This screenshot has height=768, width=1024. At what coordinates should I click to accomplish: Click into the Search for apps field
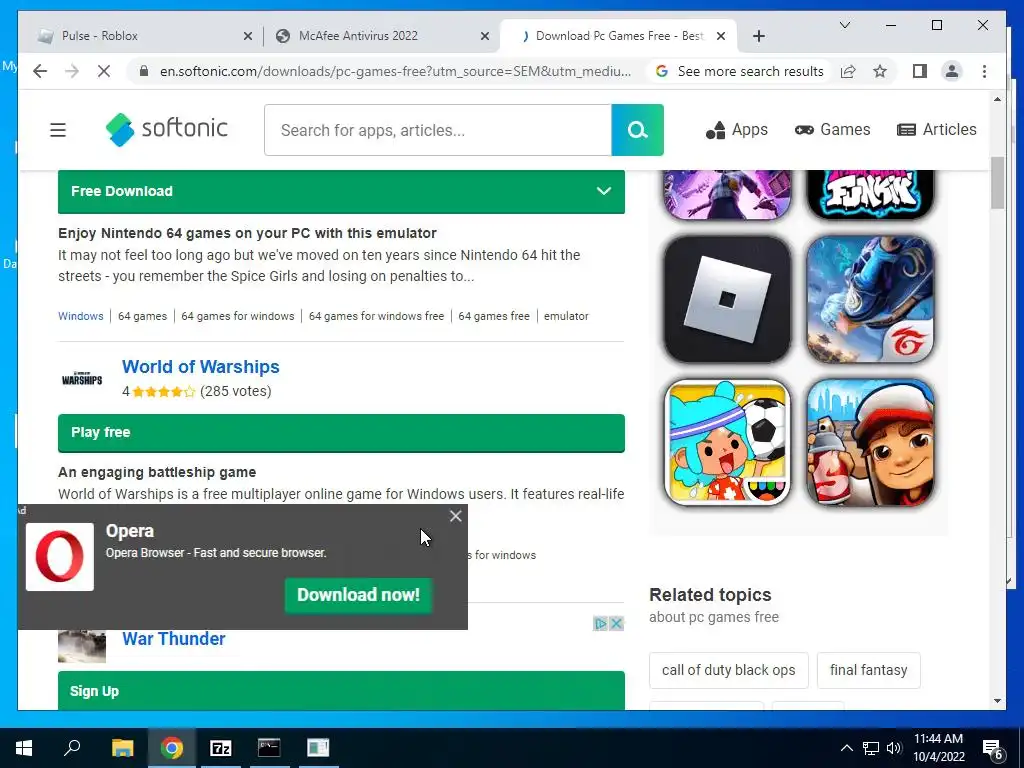438,130
